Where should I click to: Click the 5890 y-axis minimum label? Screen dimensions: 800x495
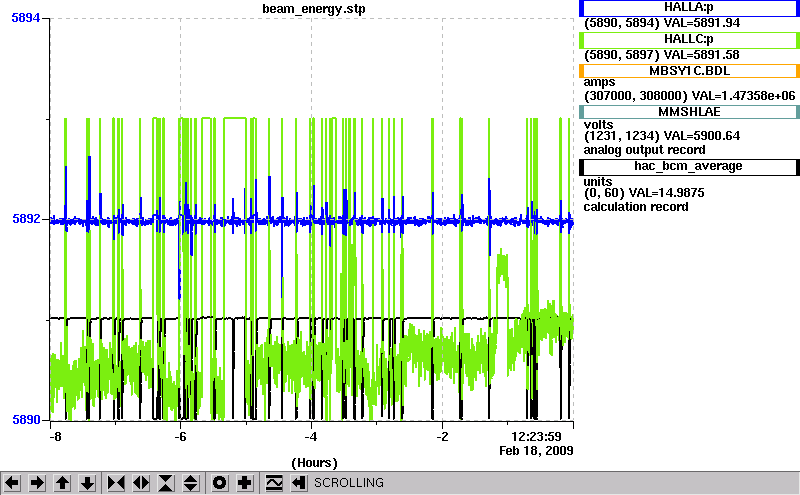26,419
